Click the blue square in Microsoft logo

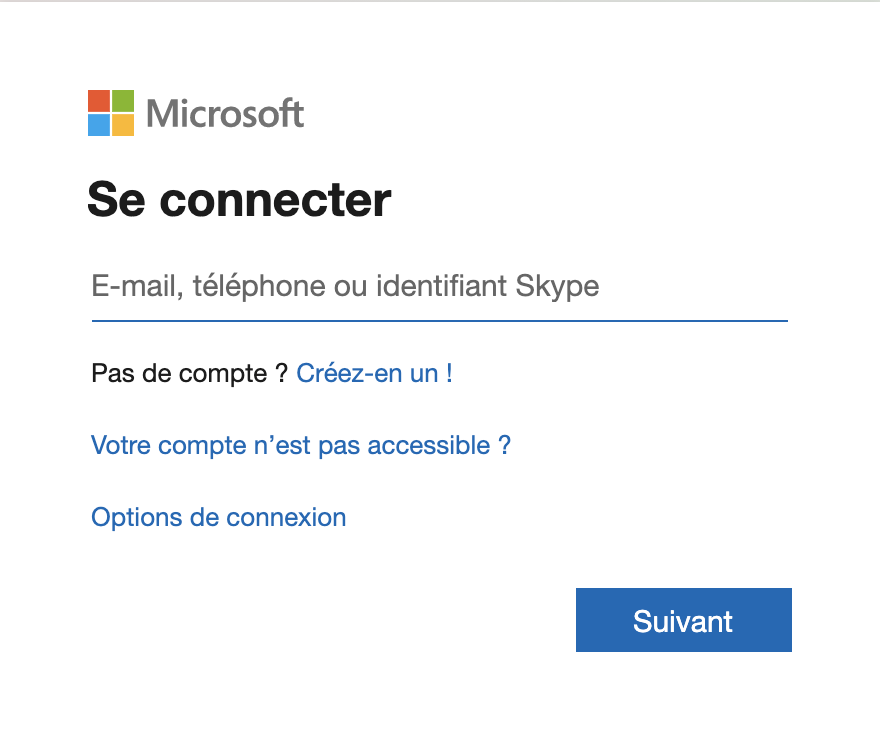[99, 125]
